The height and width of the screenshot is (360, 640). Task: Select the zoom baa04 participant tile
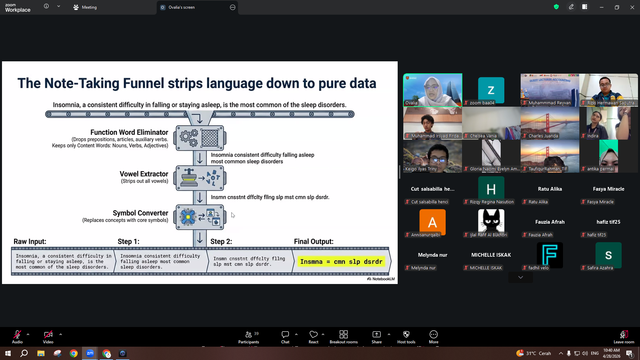coord(491,90)
